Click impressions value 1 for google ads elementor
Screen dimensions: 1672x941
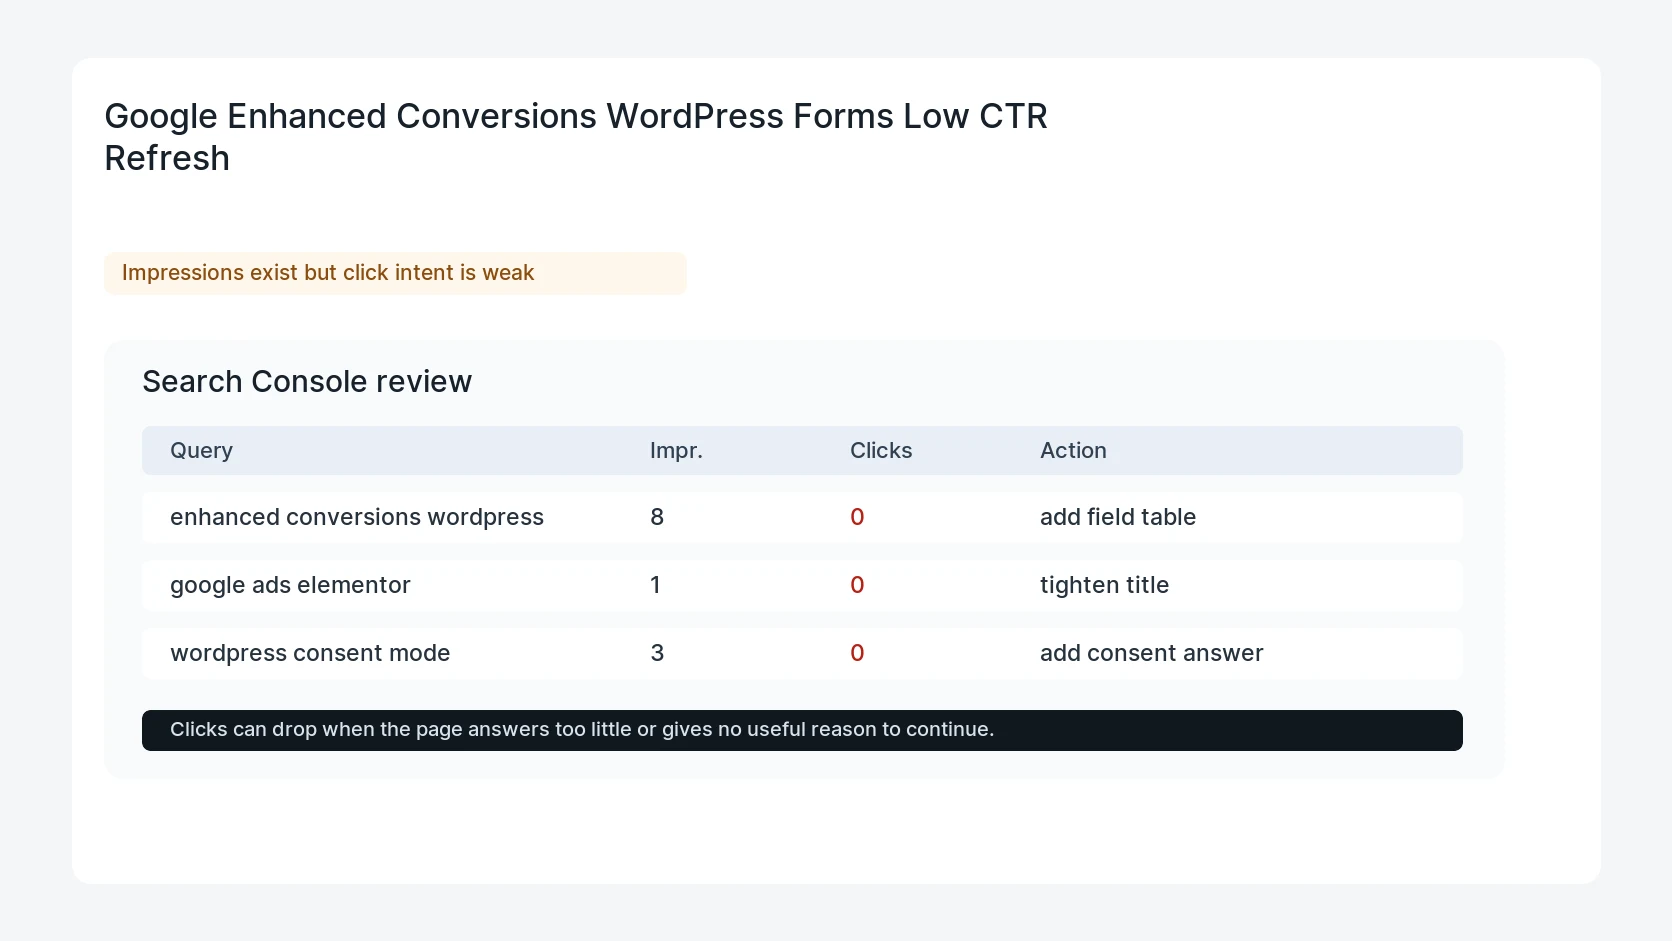pos(655,585)
